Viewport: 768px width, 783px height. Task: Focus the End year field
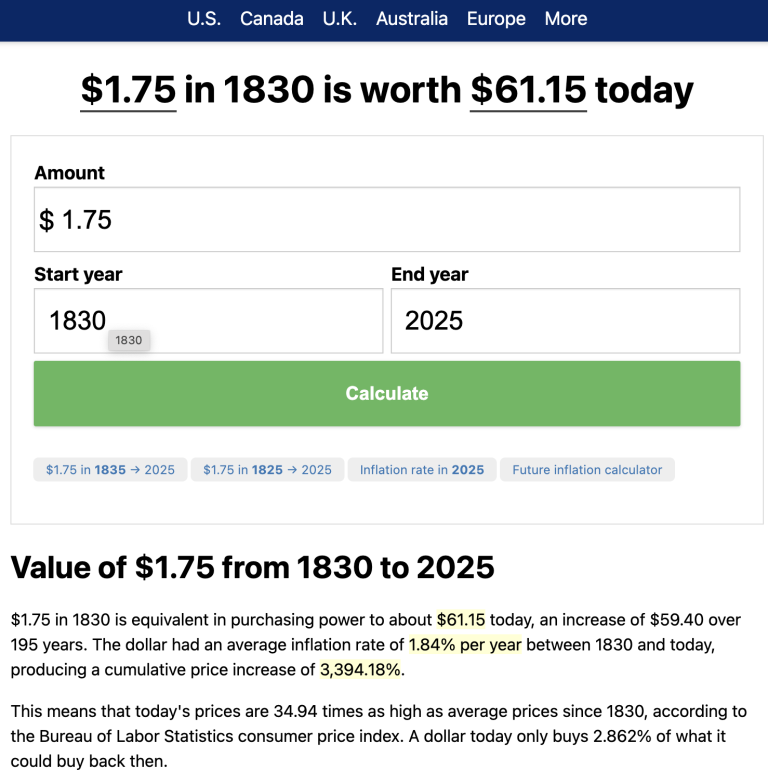(x=565, y=321)
